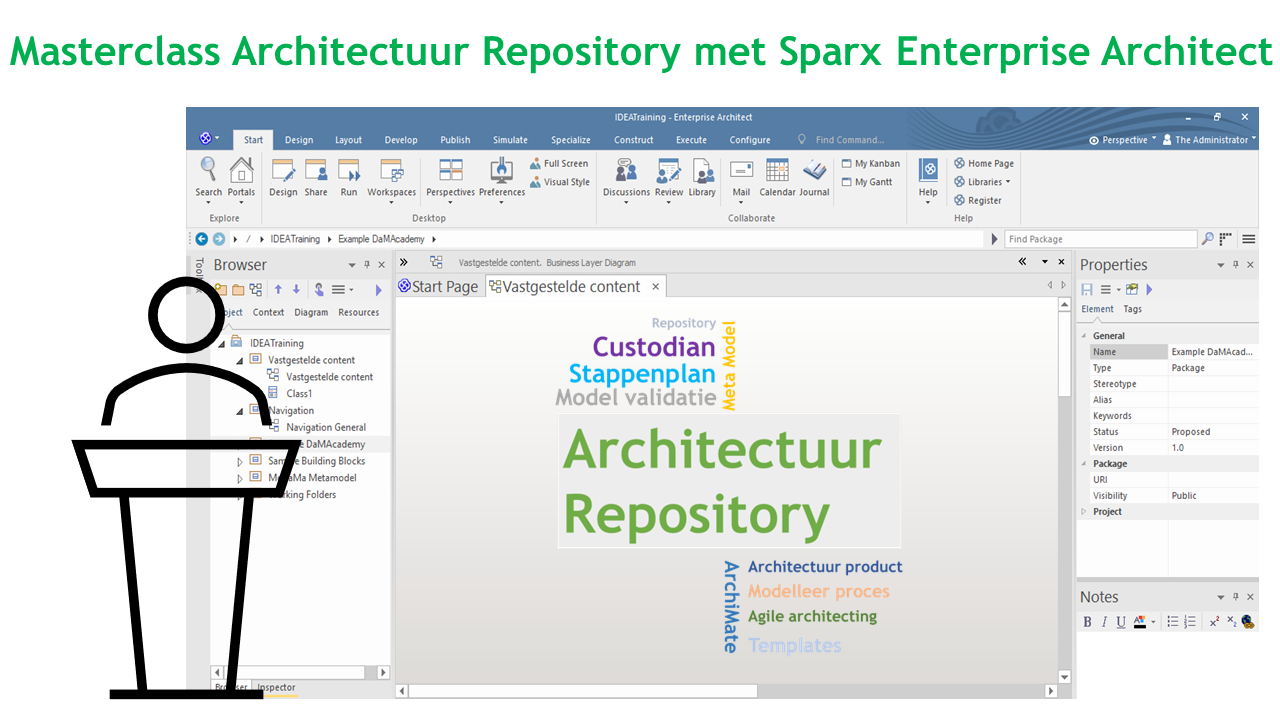Open the Perspective dropdown in the title bar
The width and height of the screenshot is (1280, 720).
(1122, 140)
